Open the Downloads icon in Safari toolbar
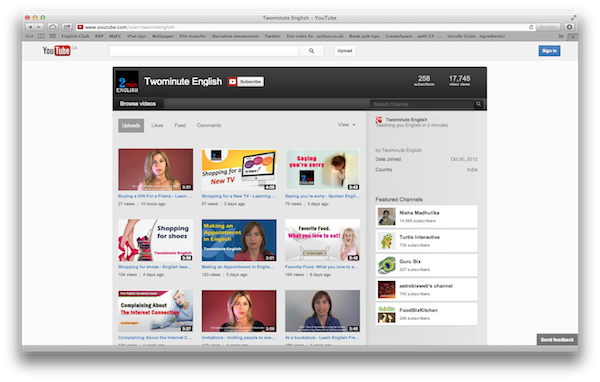Image resolution: width=600 pixels, height=382 pixels. tap(569, 27)
